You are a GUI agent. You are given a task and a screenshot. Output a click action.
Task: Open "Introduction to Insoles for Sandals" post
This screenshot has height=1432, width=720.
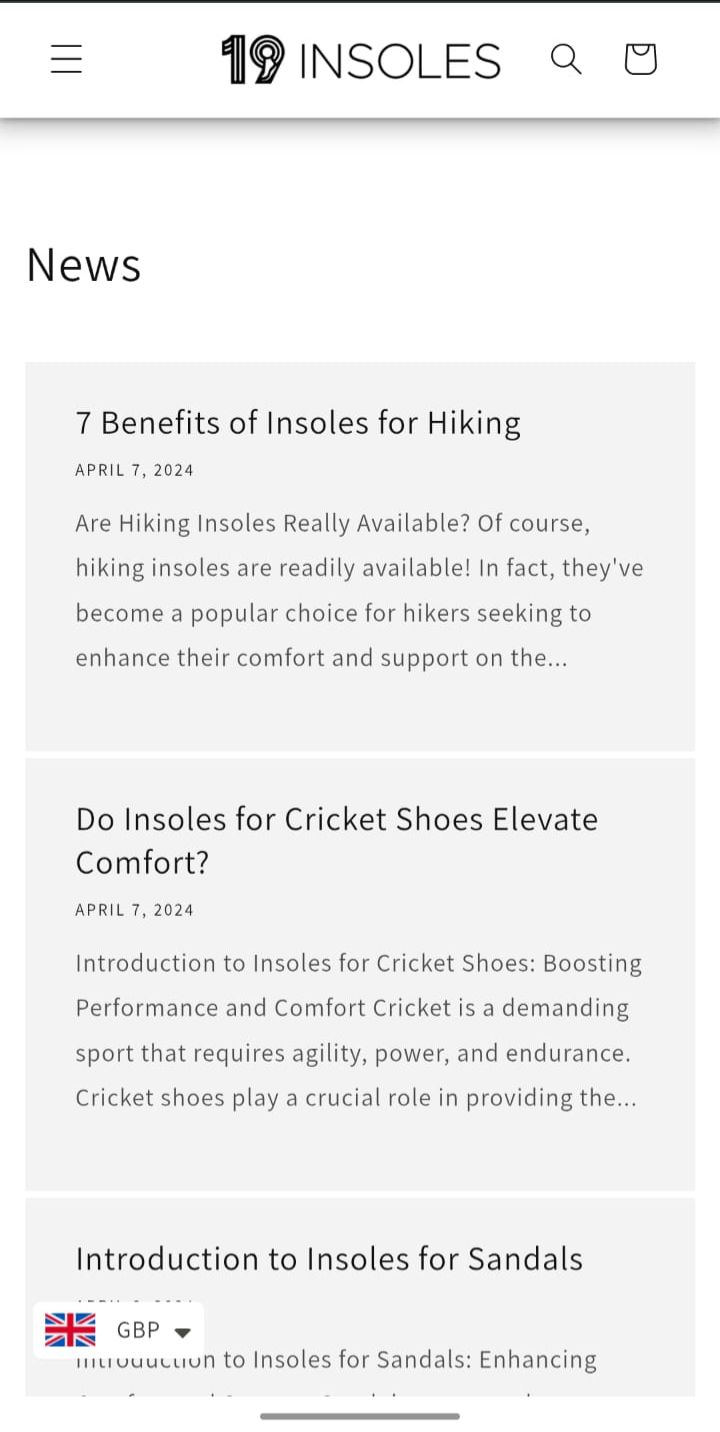(x=329, y=1258)
